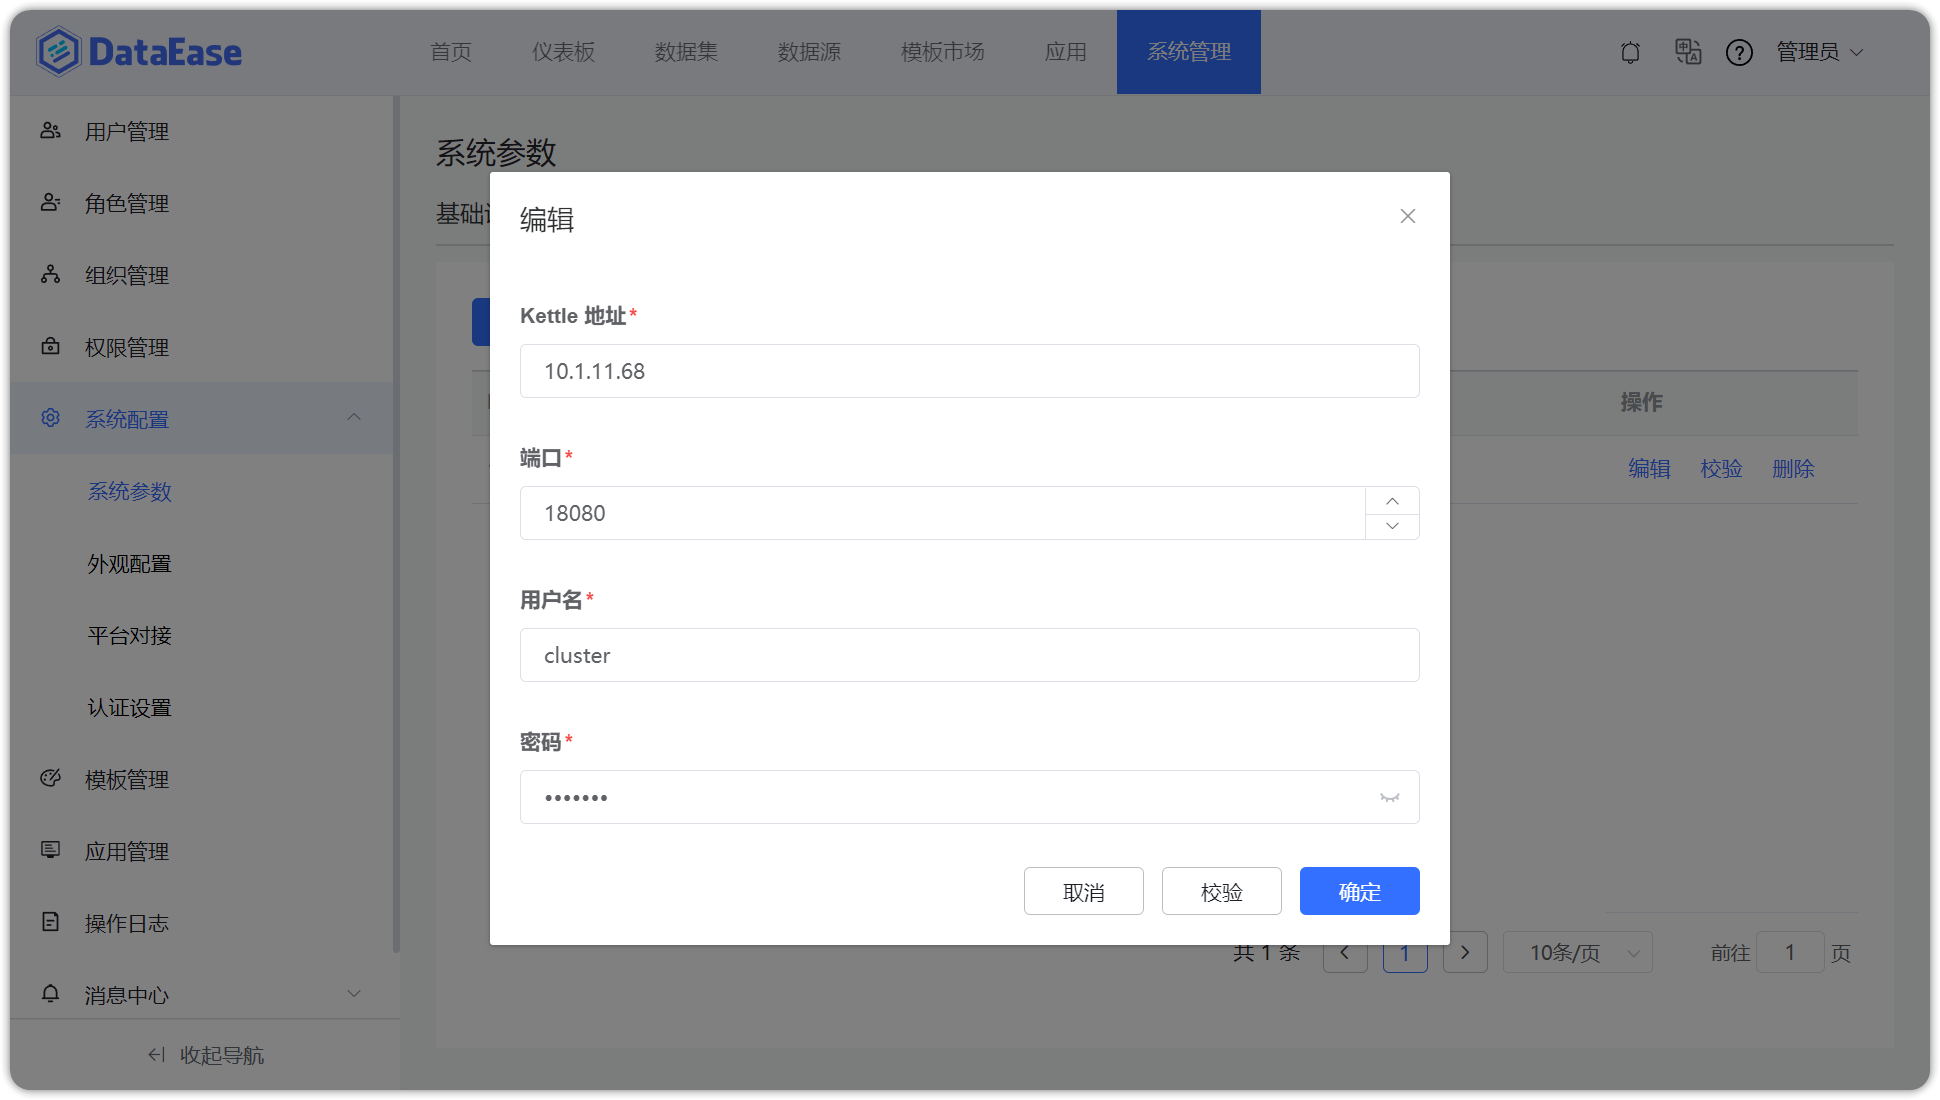The width and height of the screenshot is (1940, 1100).
Task: Expand the 管理员 account dropdown
Action: tap(1819, 52)
